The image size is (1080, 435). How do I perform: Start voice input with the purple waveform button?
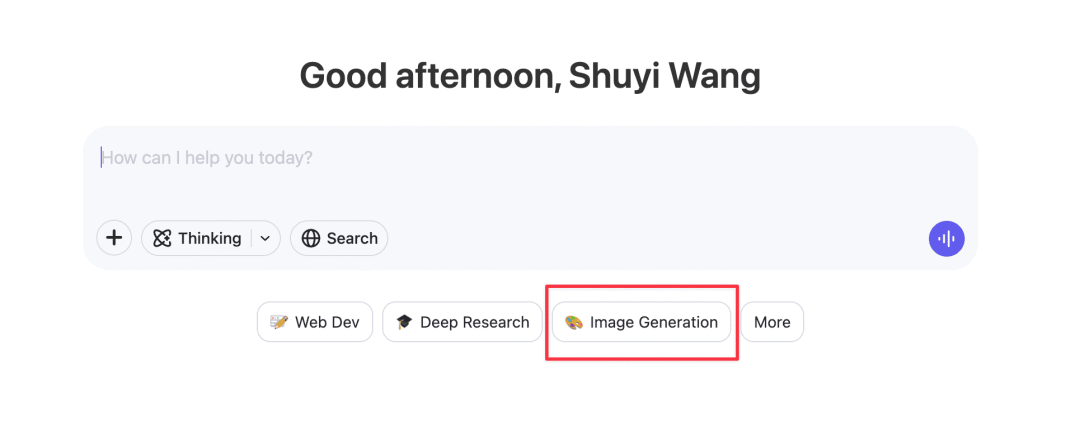click(x=946, y=238)
